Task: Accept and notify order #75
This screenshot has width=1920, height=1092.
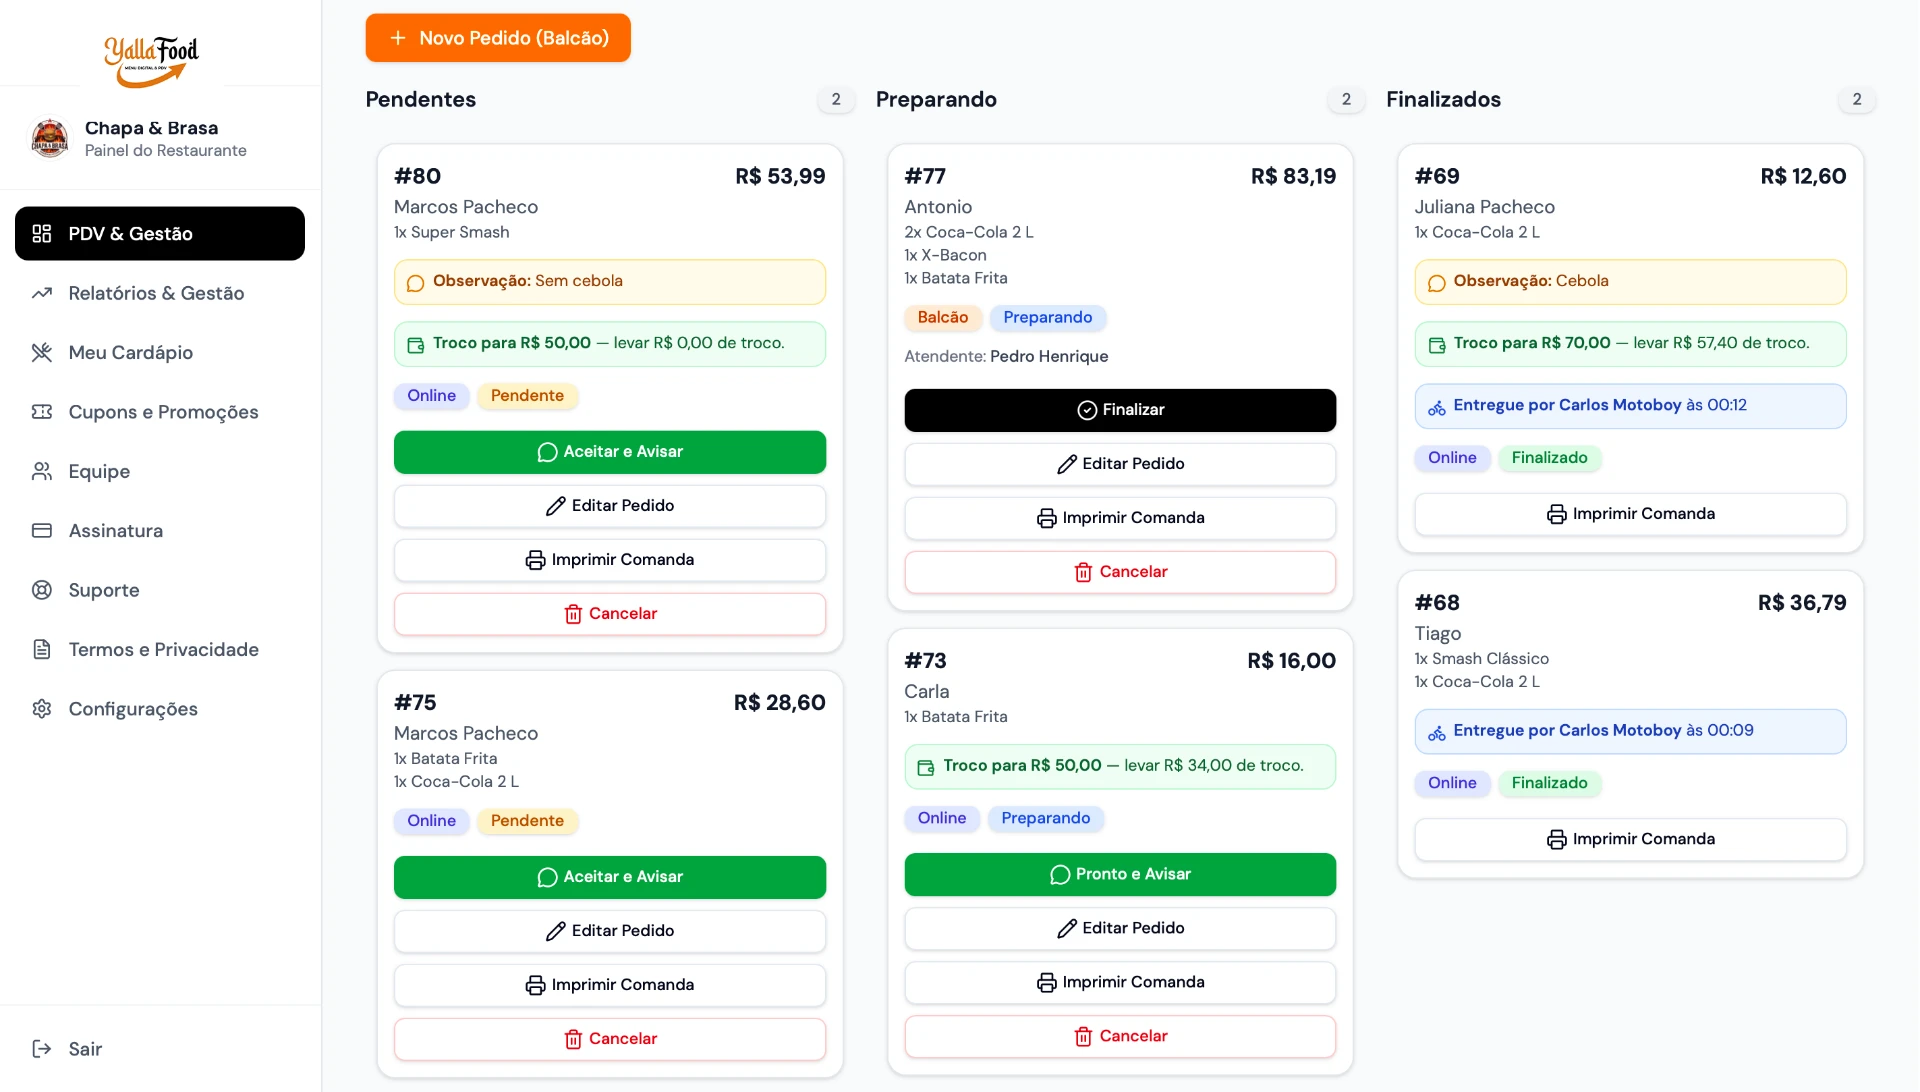Action: tap(610, 877)
